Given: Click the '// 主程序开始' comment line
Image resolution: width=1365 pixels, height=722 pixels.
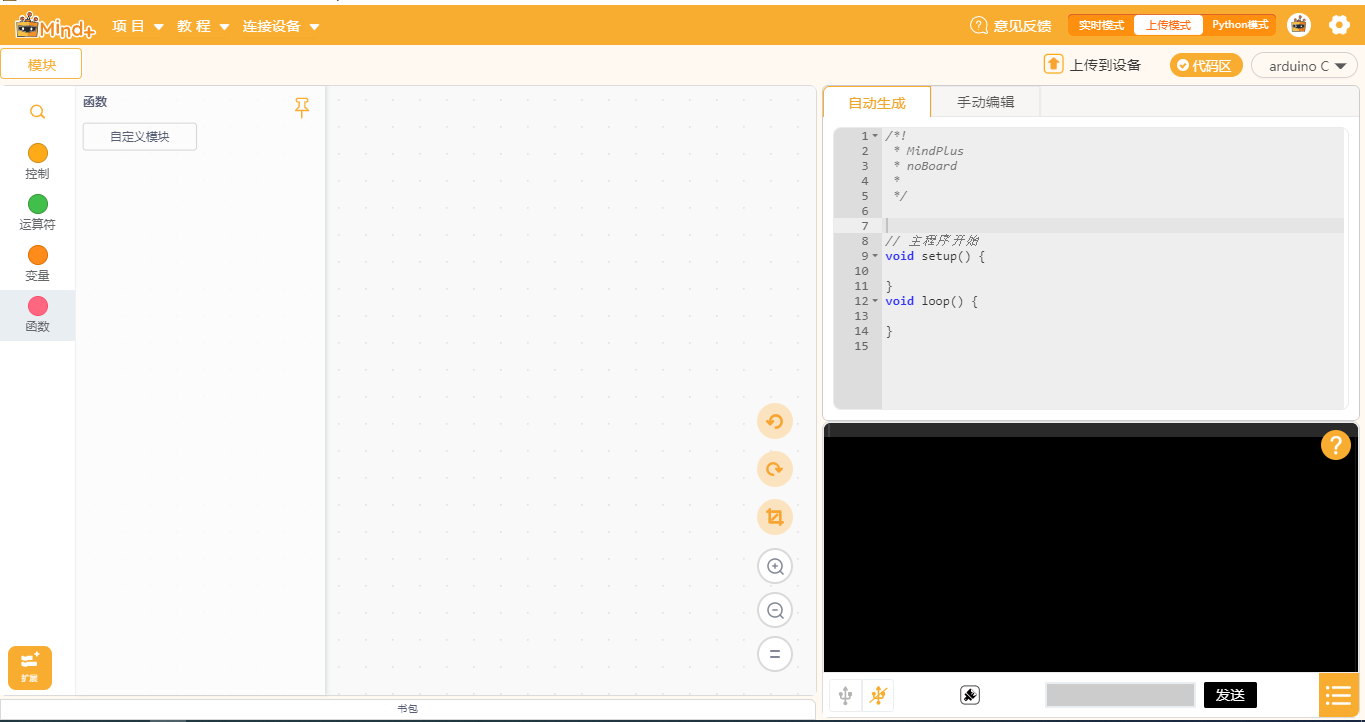Looking at the screenshot, I should [932, 241].
